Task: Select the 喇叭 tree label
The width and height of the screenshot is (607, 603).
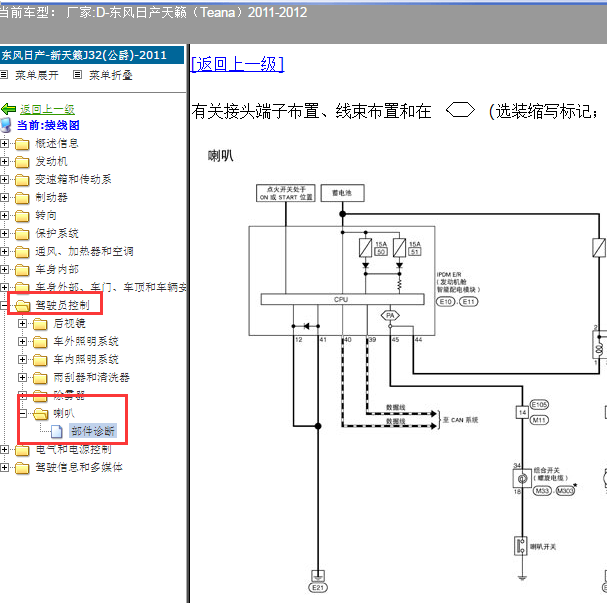Action: click(x=64, y=413)
